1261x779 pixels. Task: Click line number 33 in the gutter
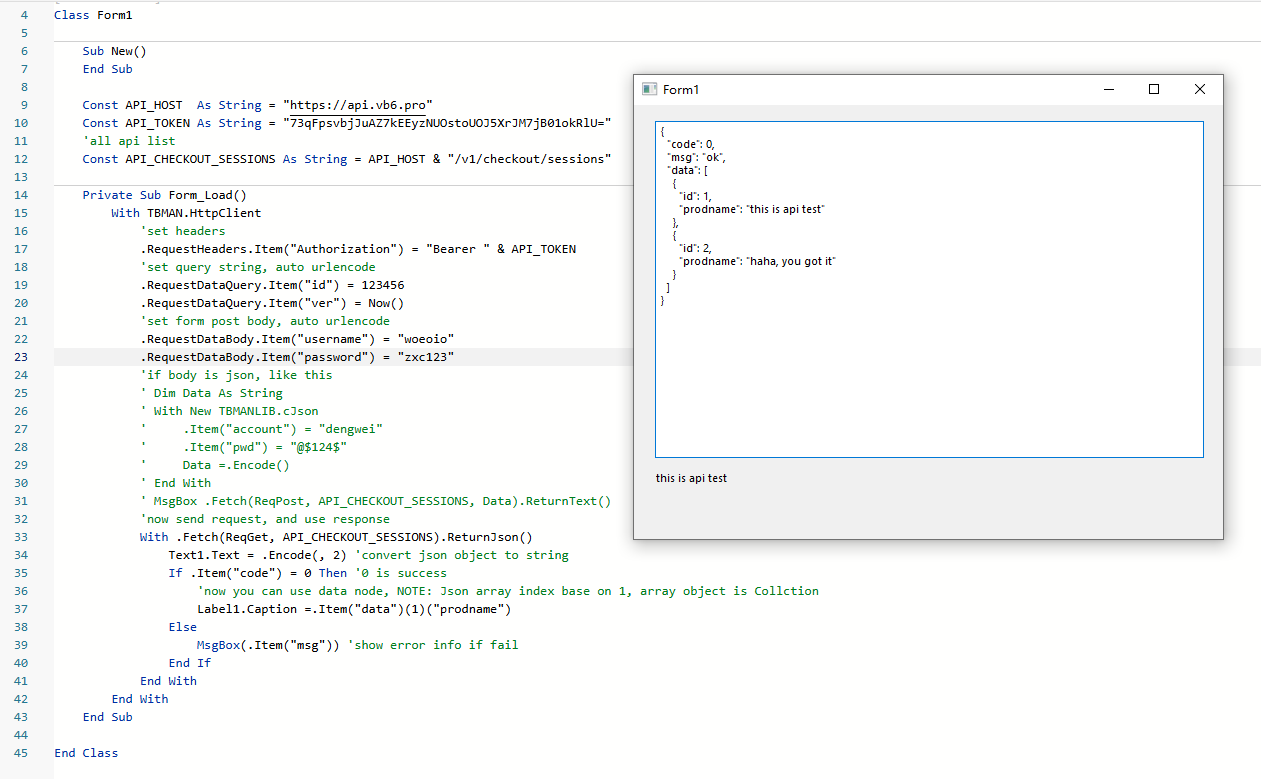pos(22,537)
